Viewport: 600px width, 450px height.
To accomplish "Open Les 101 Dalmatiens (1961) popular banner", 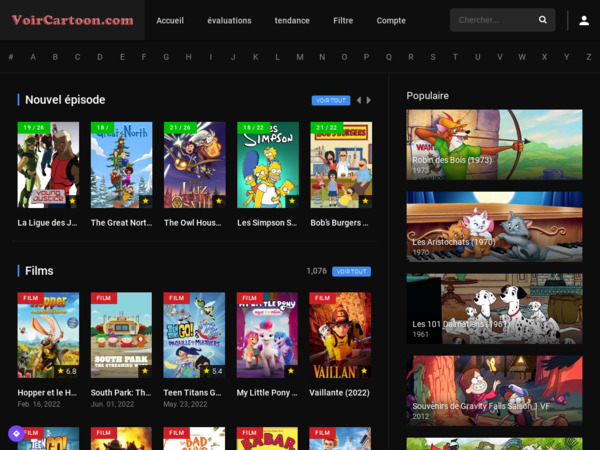I will click(494, 308).
